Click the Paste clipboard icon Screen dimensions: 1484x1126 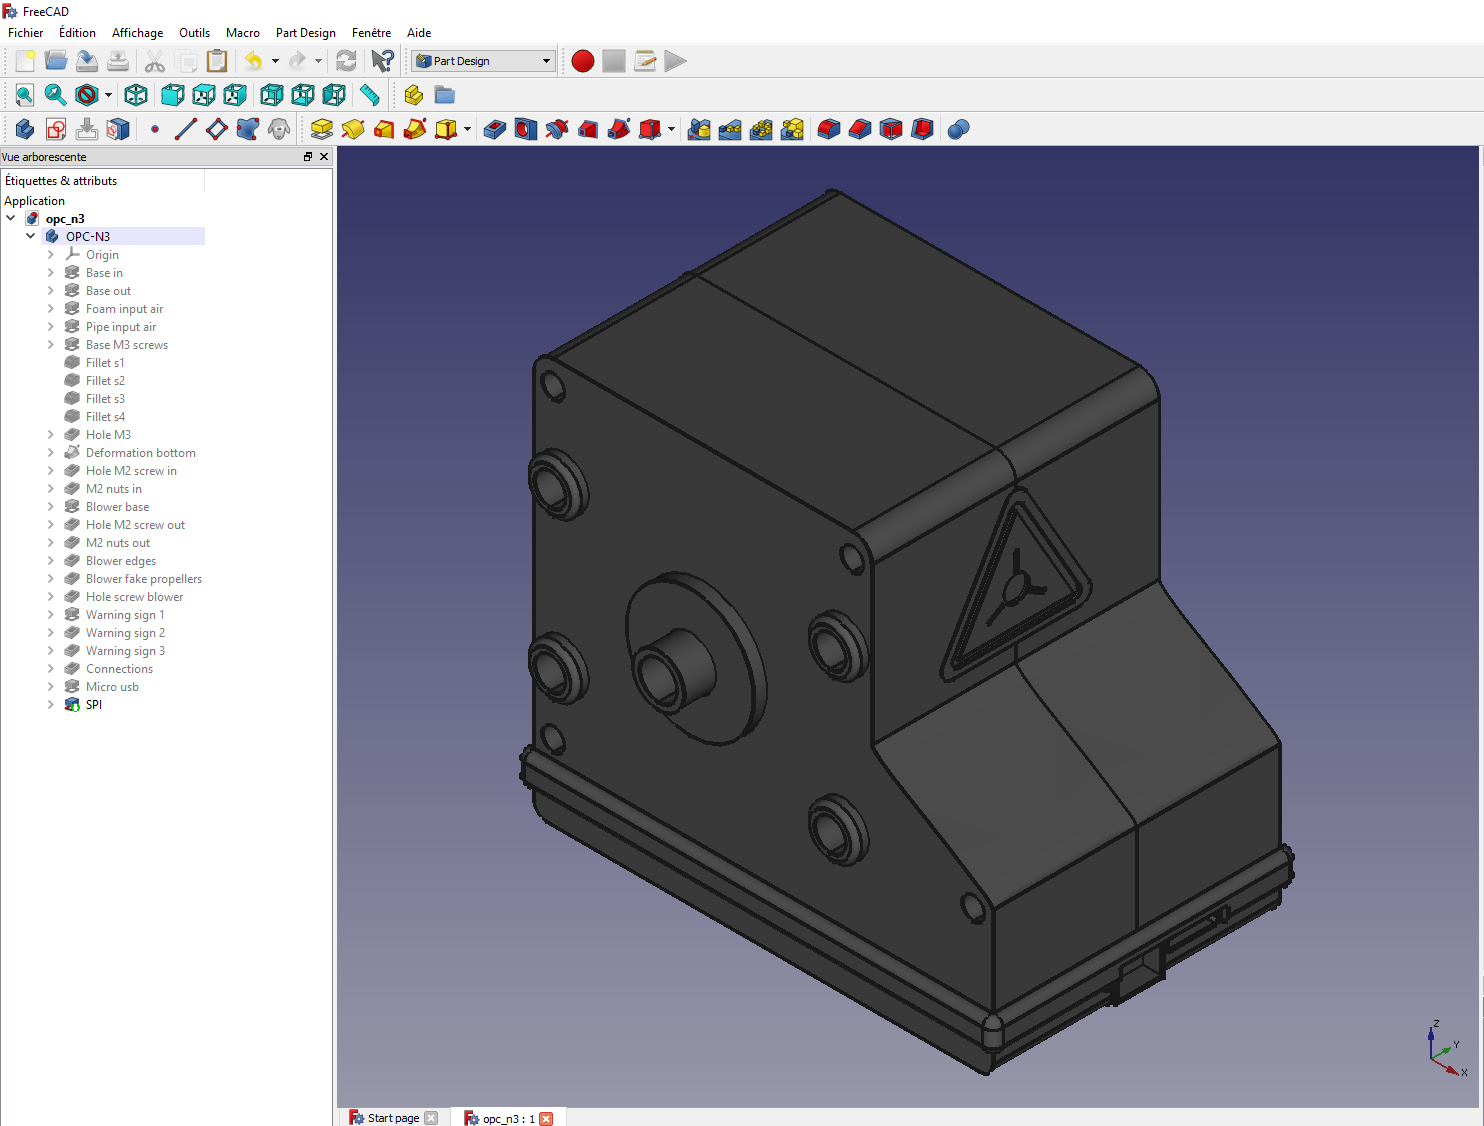tap(217, 61)
